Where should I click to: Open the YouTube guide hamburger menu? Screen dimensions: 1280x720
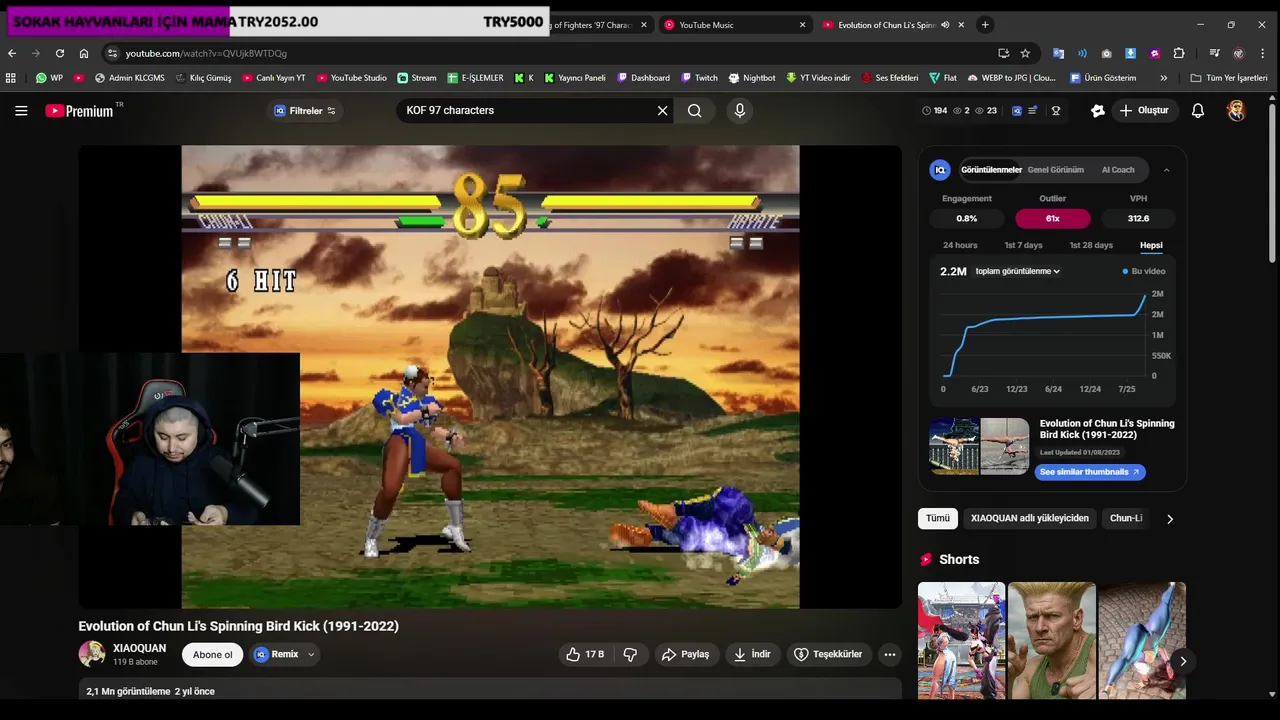(21, 111)
